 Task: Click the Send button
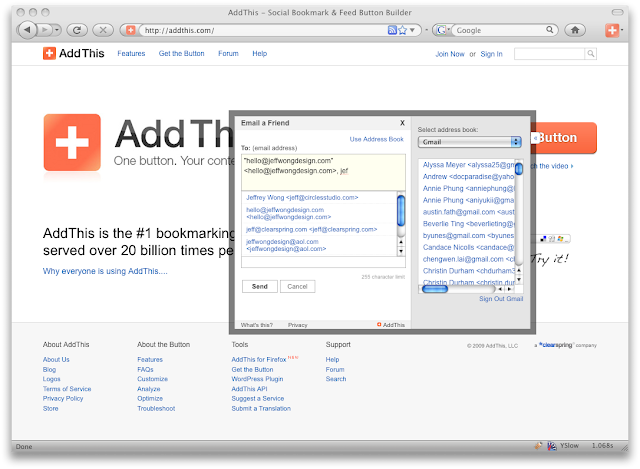tap(260, 287)
